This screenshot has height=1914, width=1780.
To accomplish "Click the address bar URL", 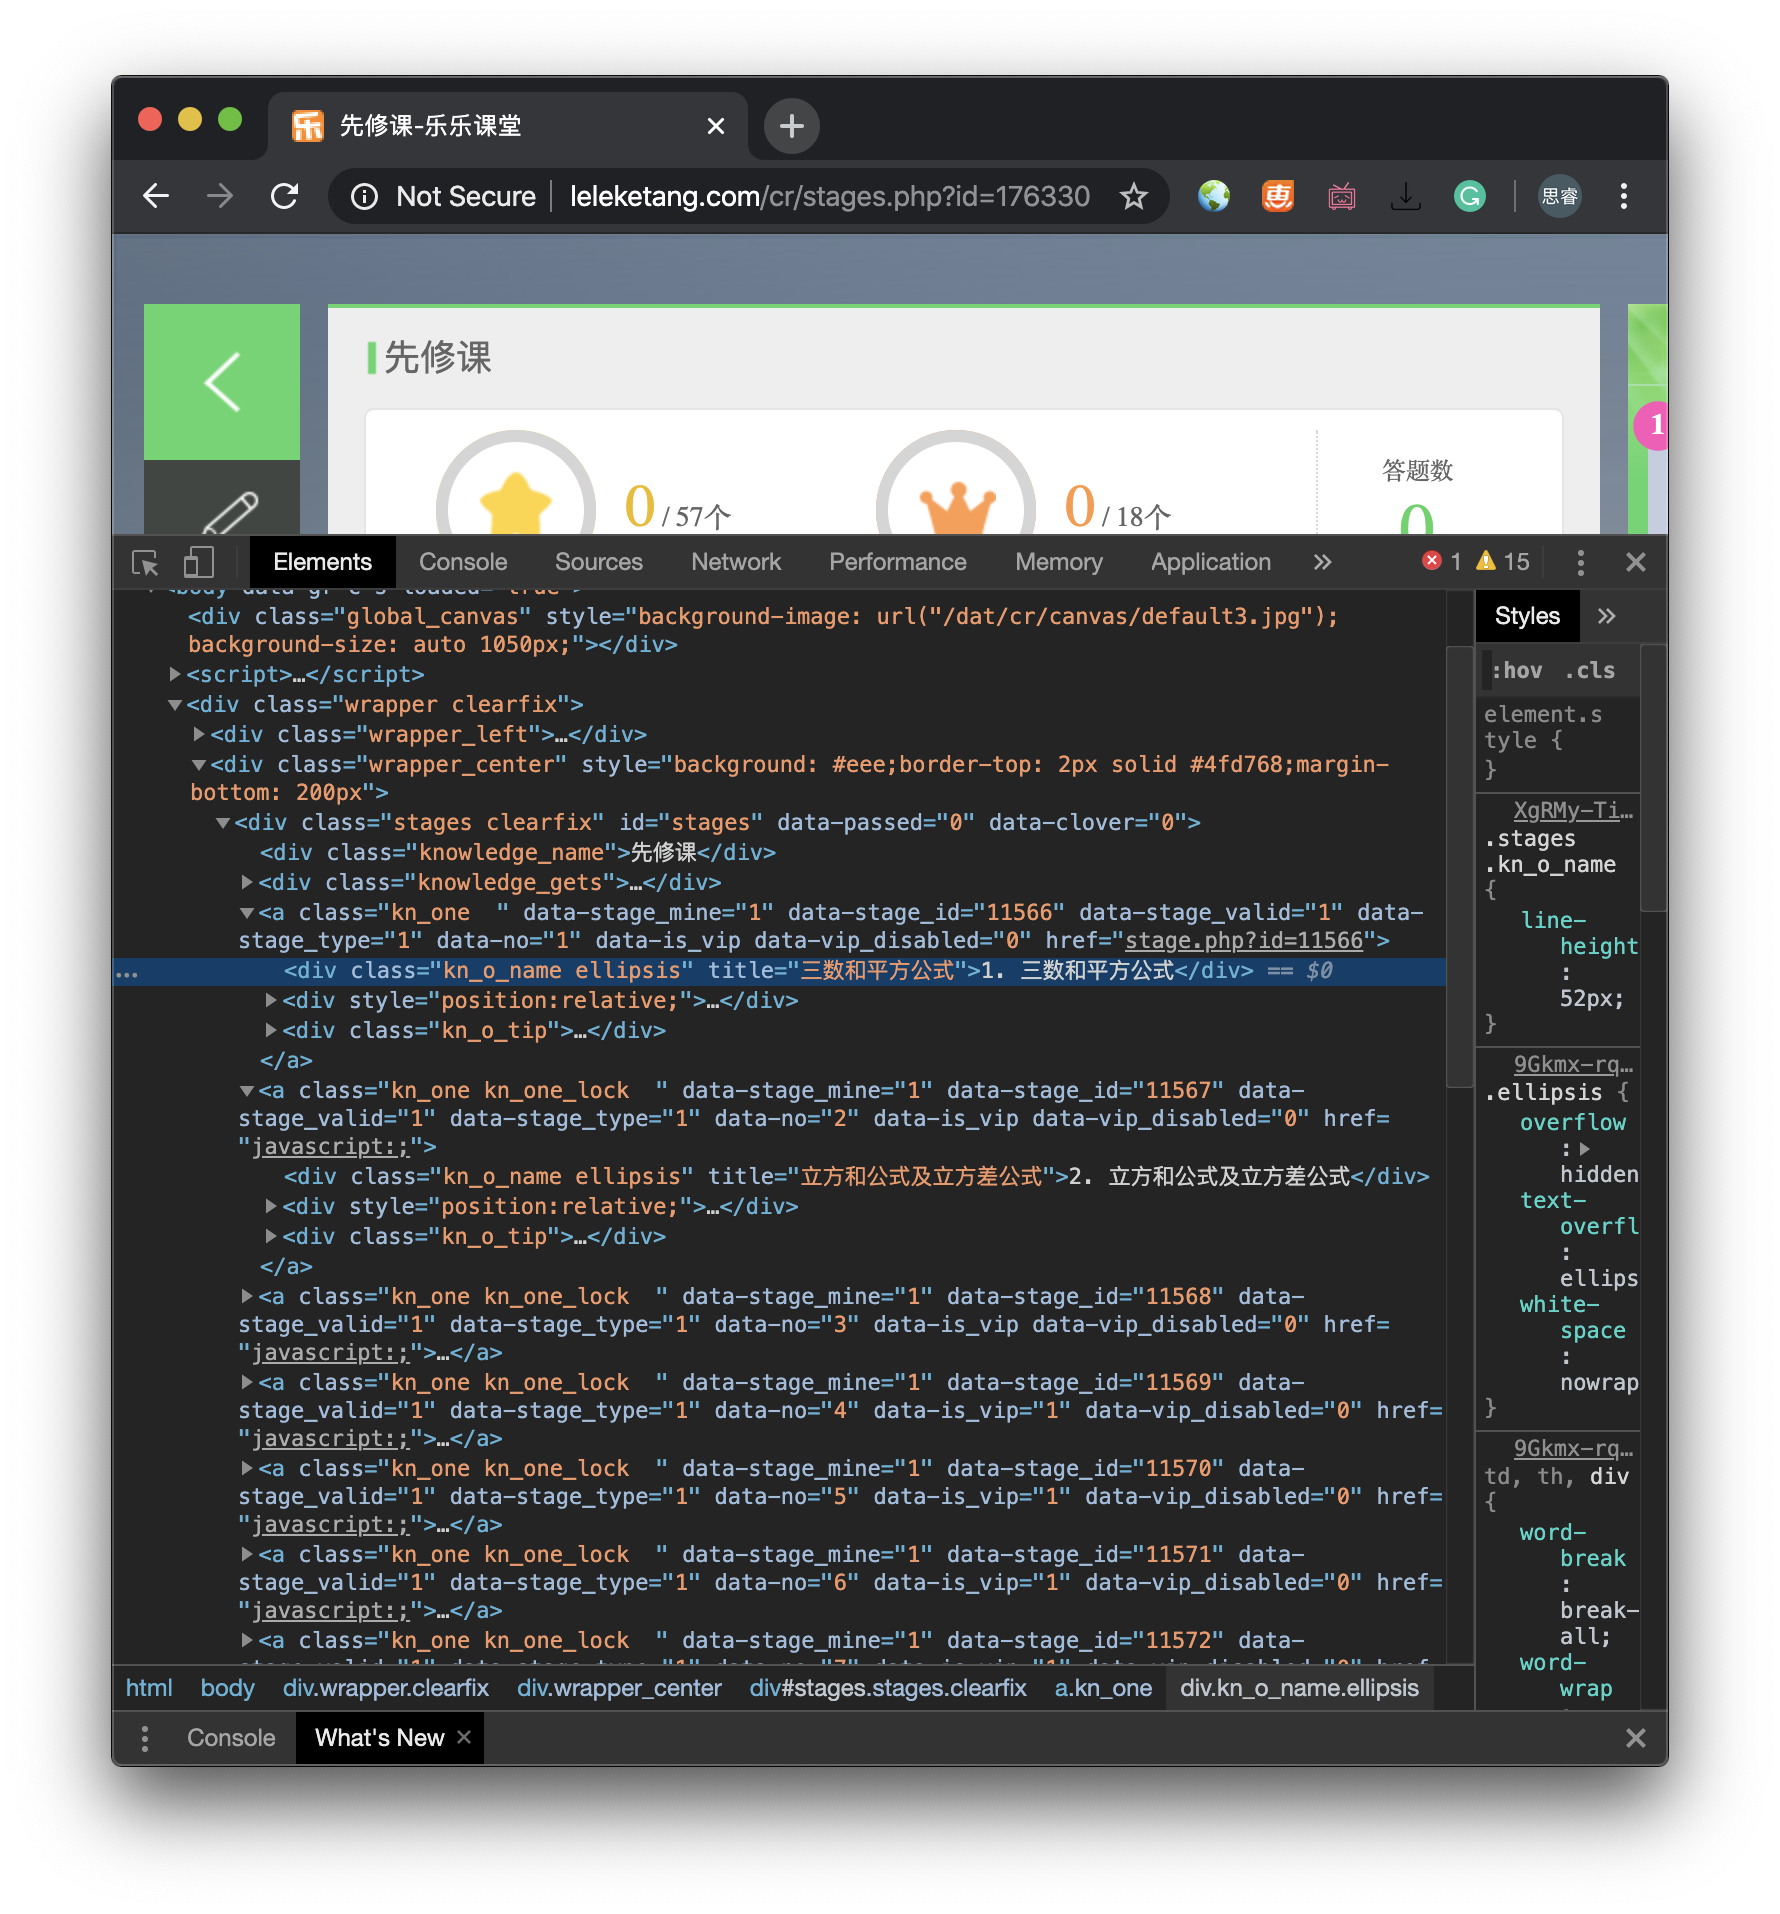I will (x=829, y=196).
